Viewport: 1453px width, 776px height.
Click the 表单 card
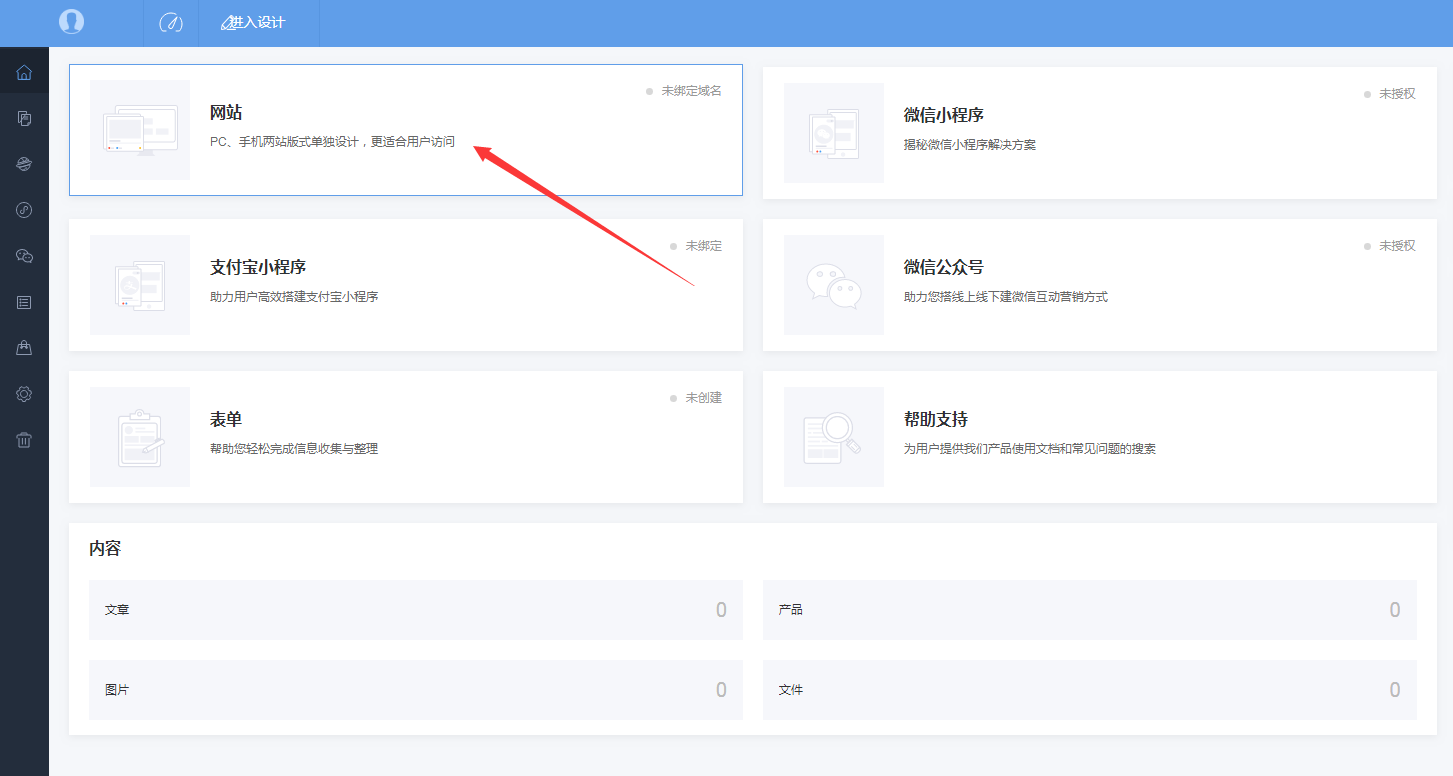pyautogui.click(x=405, y=437)
